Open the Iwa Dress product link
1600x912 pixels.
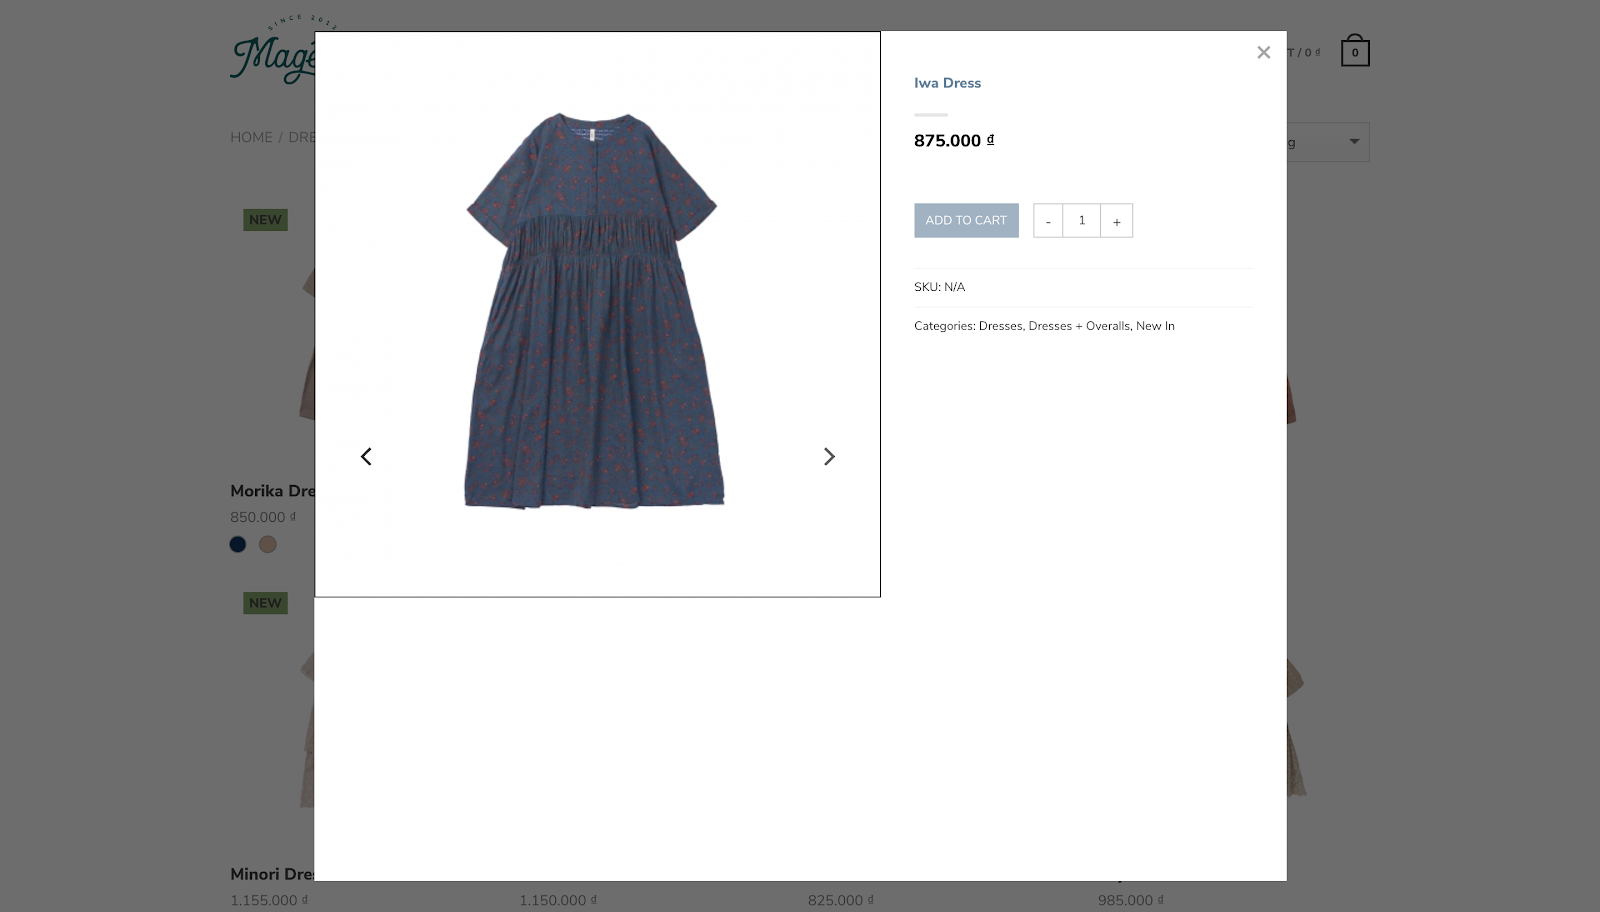(947, 83)
